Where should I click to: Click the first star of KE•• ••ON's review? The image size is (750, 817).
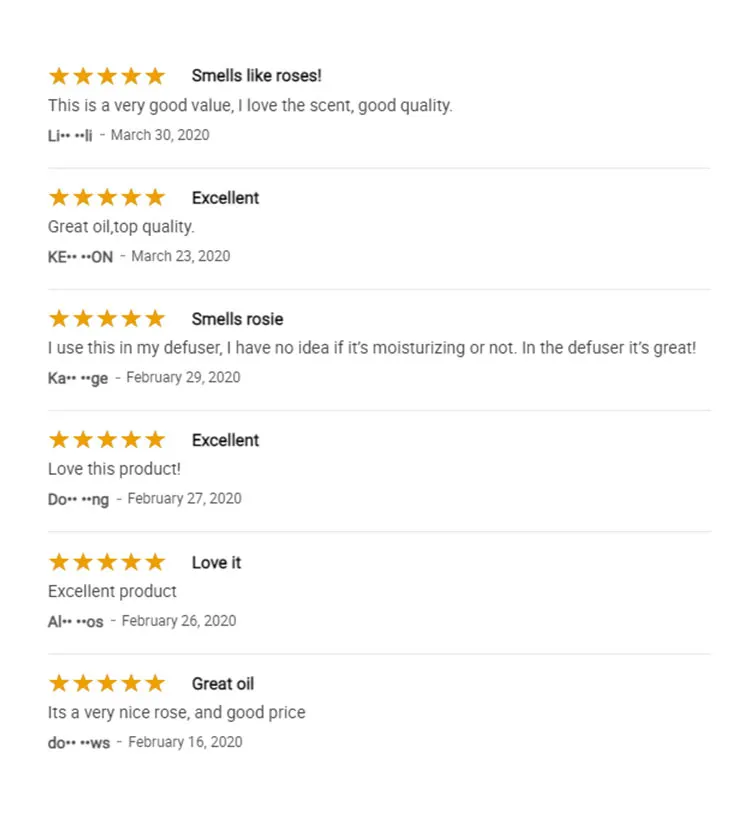(59, 198)
